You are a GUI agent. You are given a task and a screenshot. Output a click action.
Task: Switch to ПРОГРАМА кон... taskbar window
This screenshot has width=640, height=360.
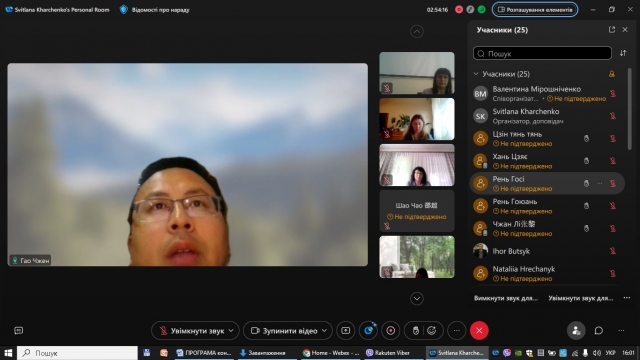pyautogui.click(x=204, y=353)
